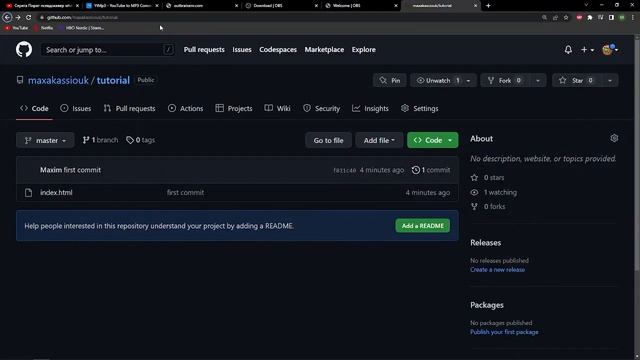Click the index.html file icon

(x=28, y=192)
